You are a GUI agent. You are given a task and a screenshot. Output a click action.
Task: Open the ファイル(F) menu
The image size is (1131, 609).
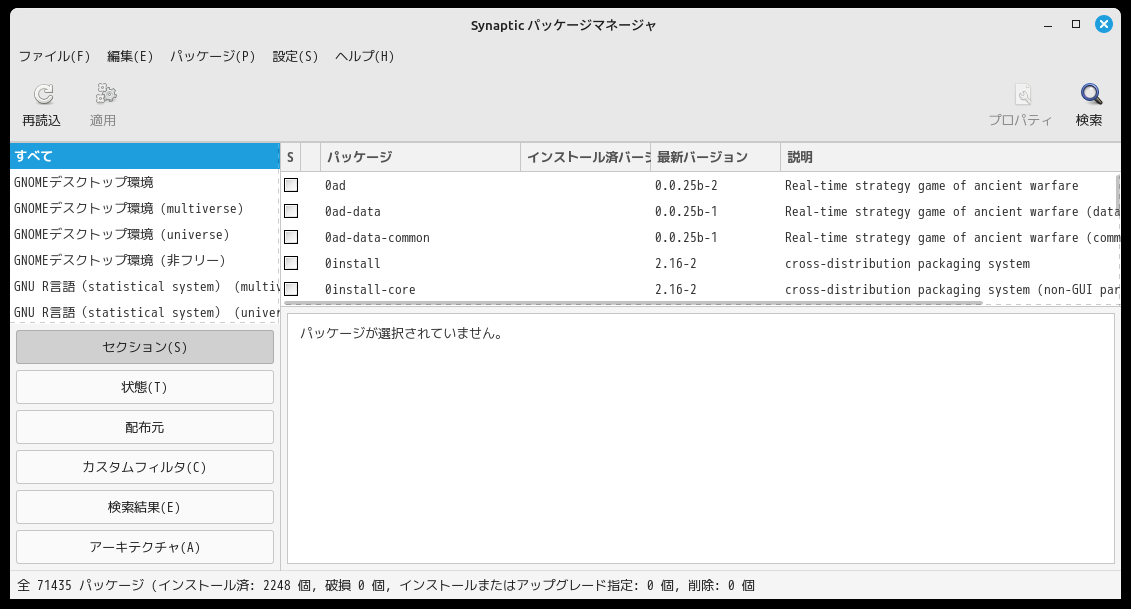point(54,56)
